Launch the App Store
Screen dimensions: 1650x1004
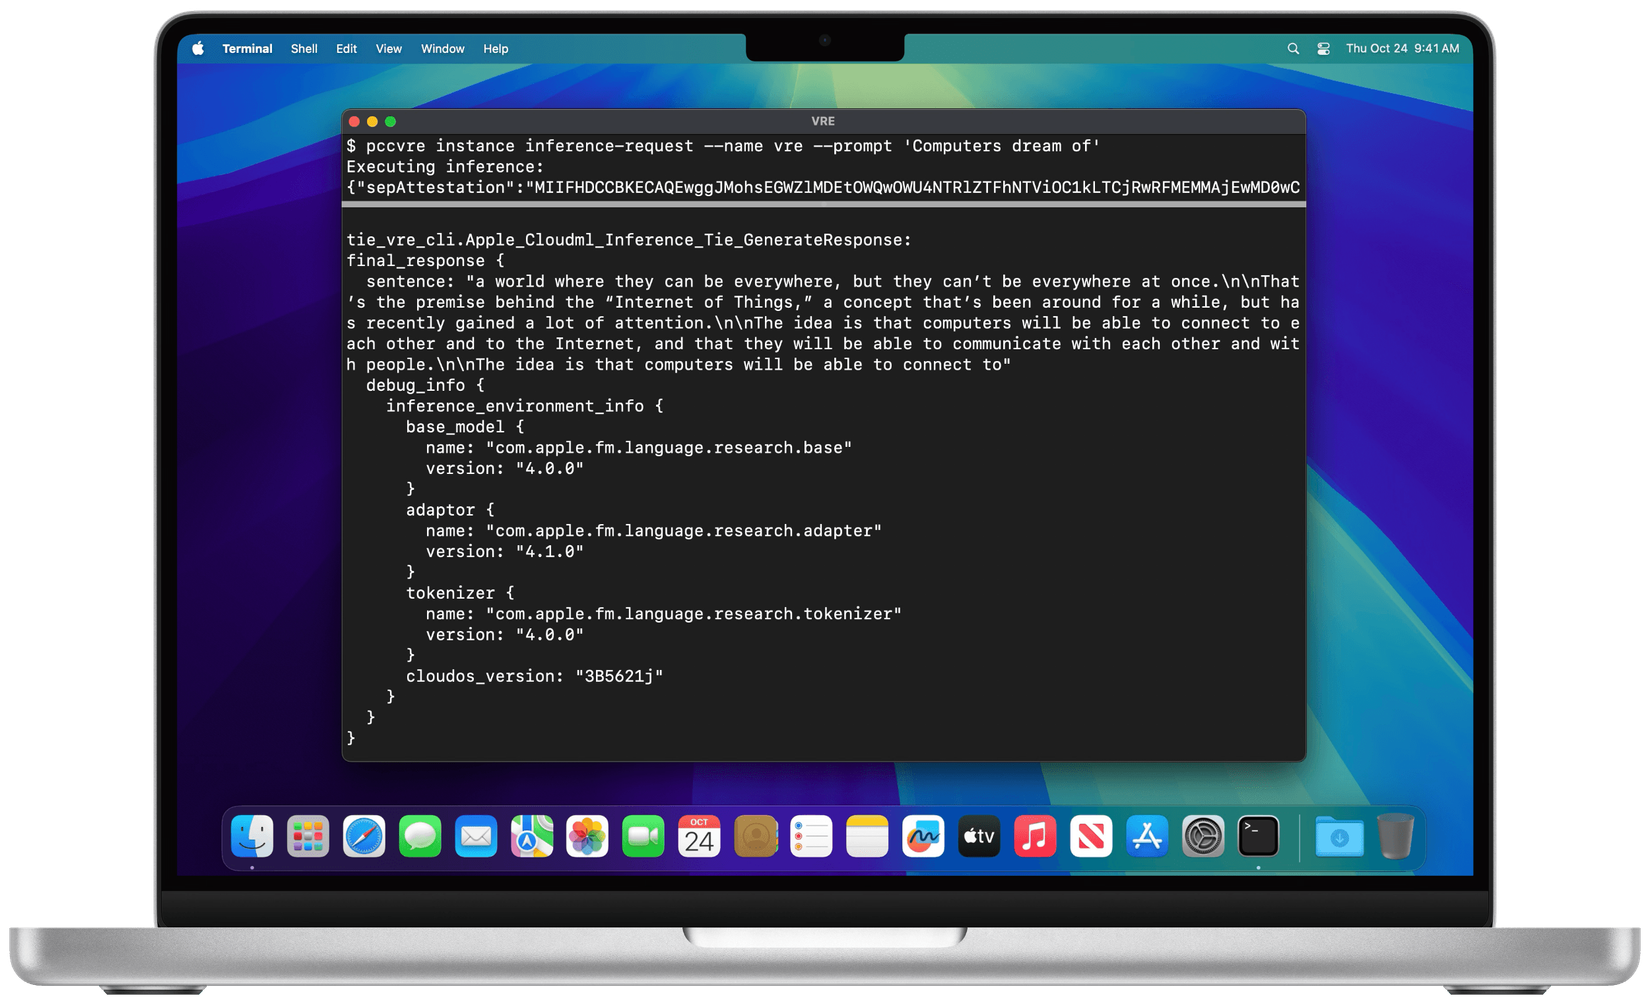(1147, 837)
